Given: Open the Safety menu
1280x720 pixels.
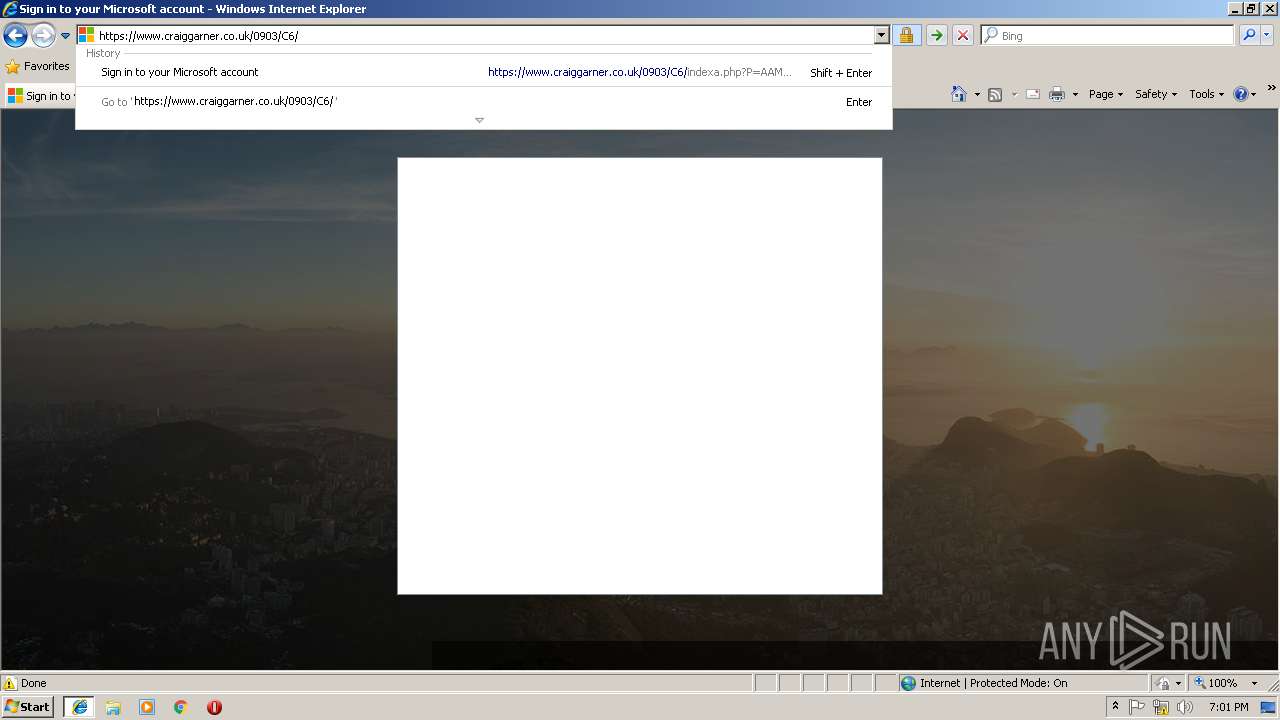Looking at the screenshot, I should (x=1155, y=94).
